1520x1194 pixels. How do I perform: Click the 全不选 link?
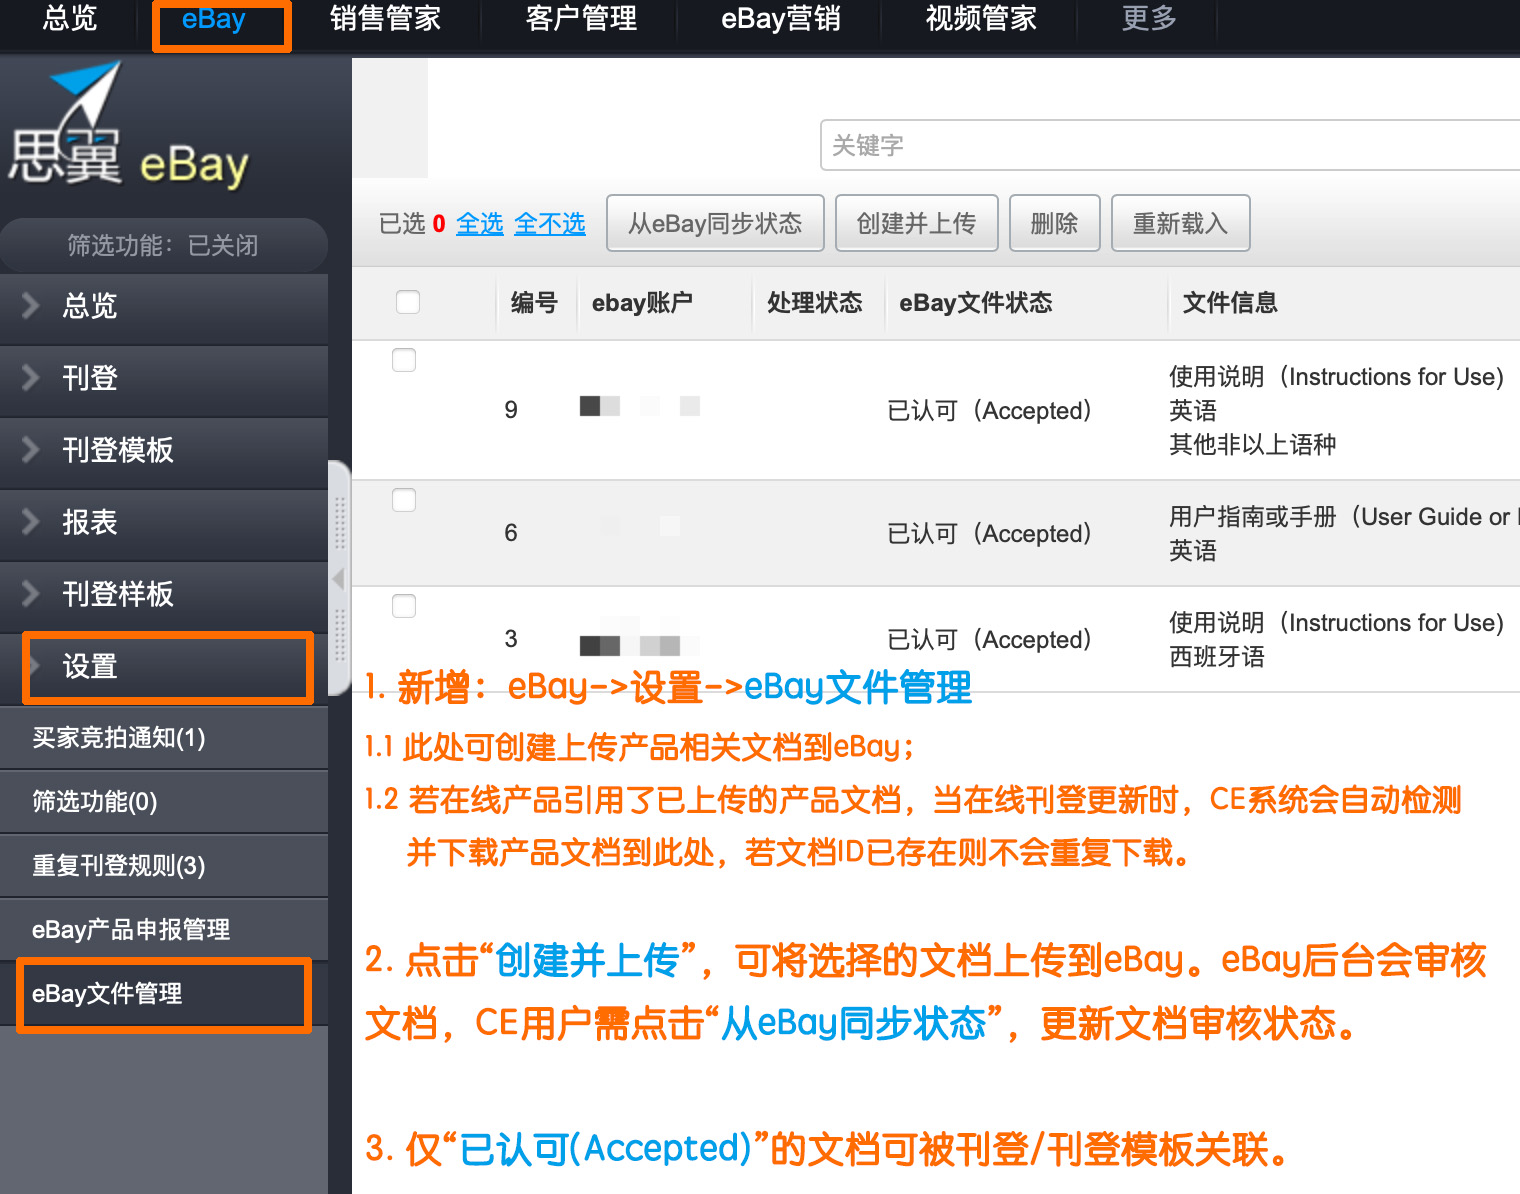[549, 224]
